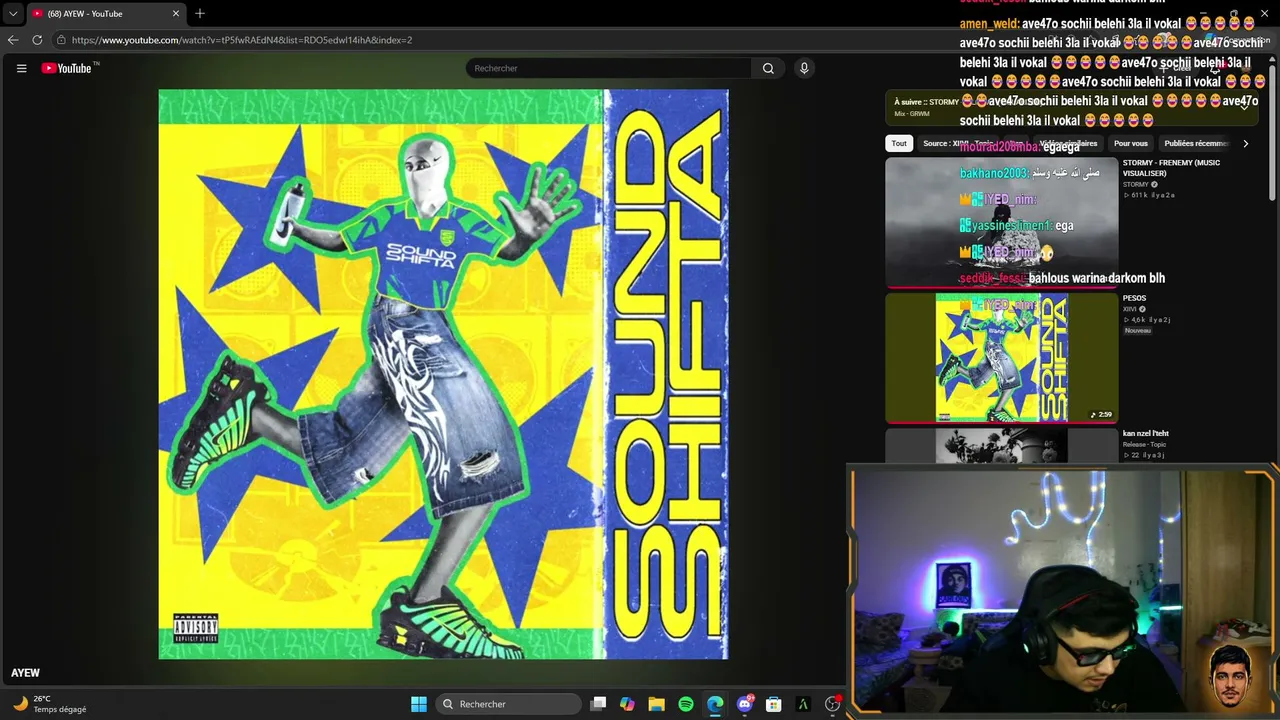The width and height of the screenshot is (1280, 720).
Task: Switch to Microsoft Edge on the taskbar
Action: pos(715,704)
